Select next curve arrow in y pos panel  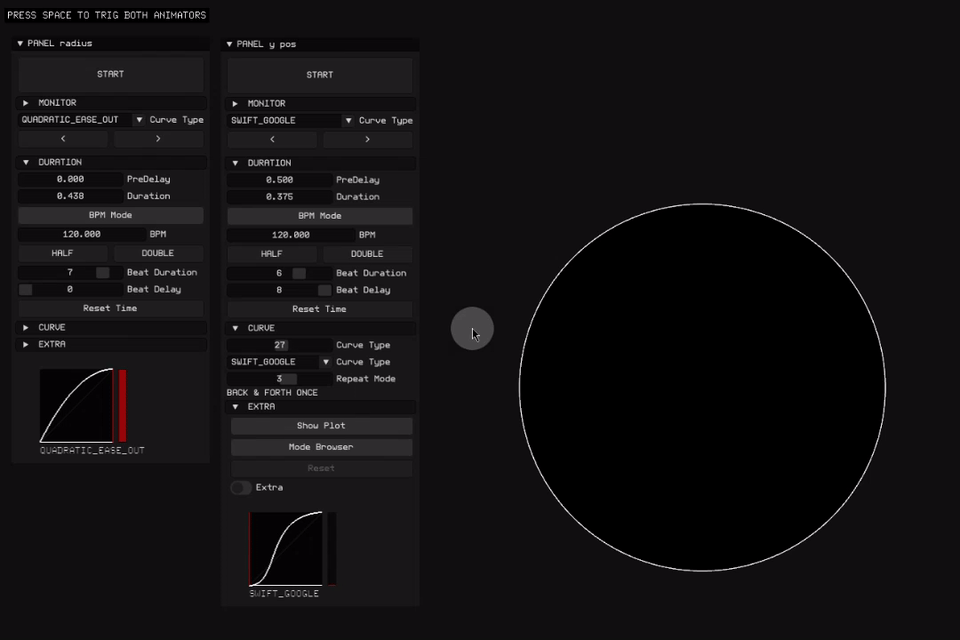[x=368, y=139]
